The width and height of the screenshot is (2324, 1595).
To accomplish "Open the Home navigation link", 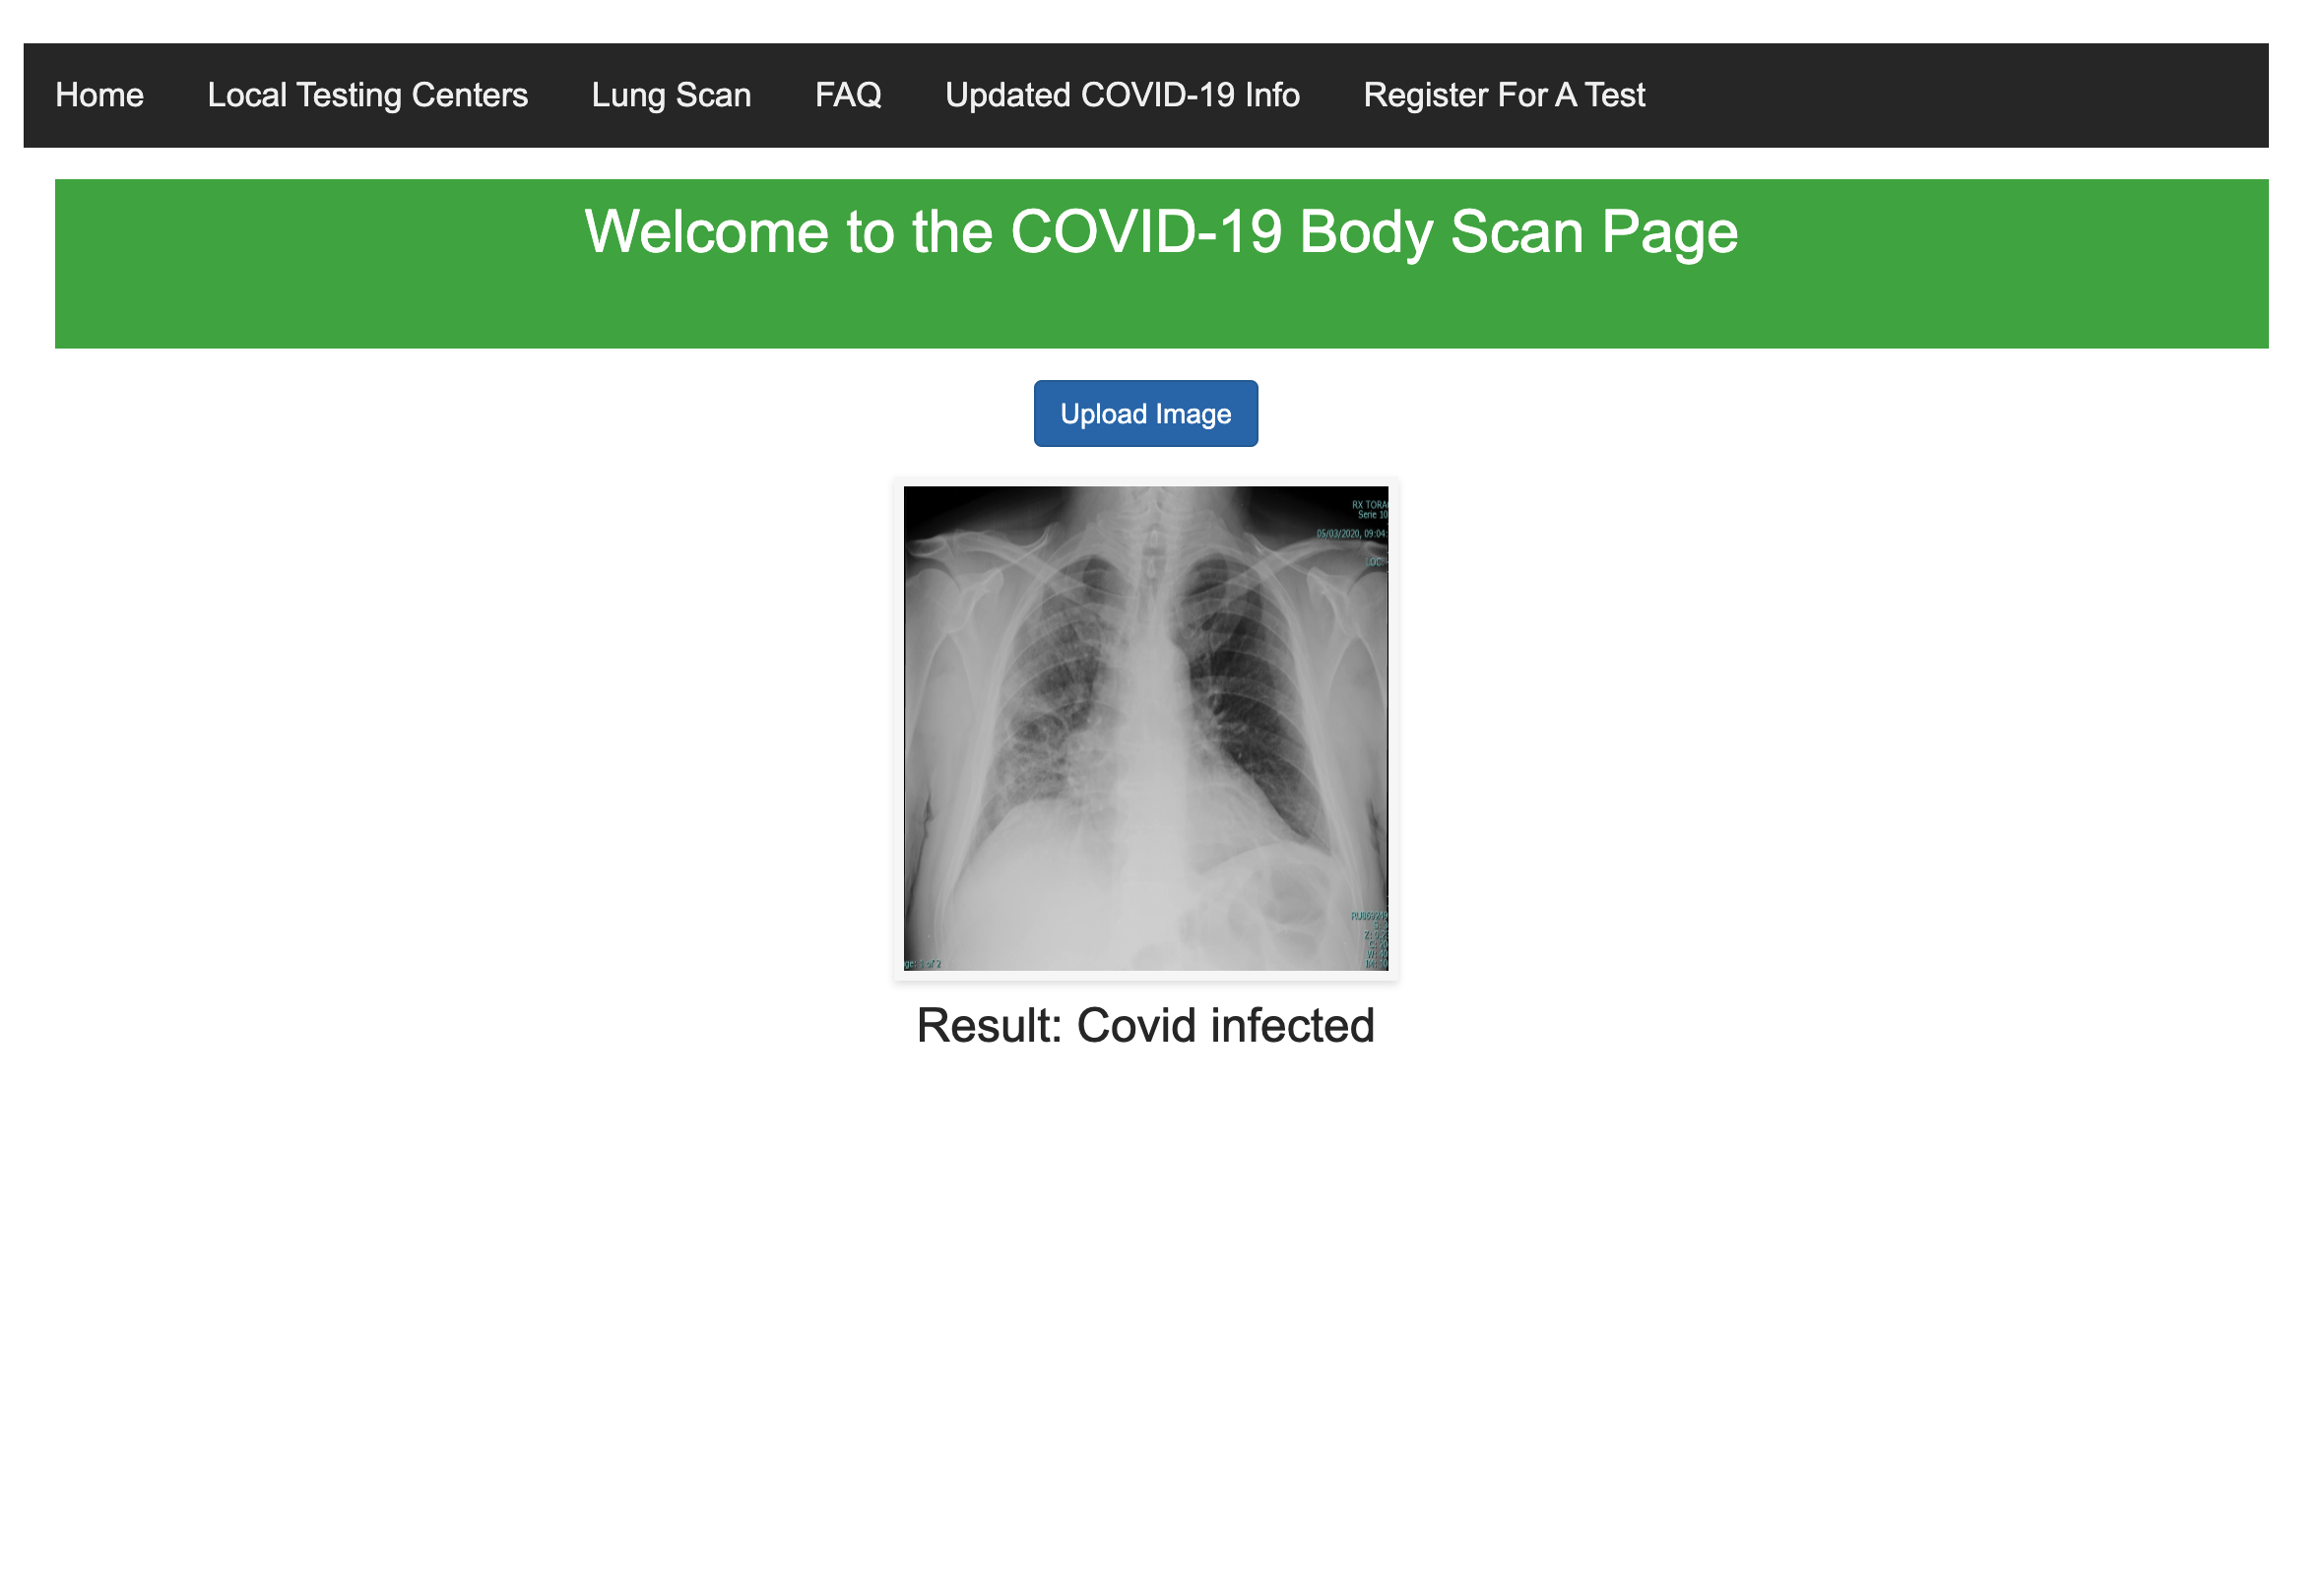I will coord(99,95).
